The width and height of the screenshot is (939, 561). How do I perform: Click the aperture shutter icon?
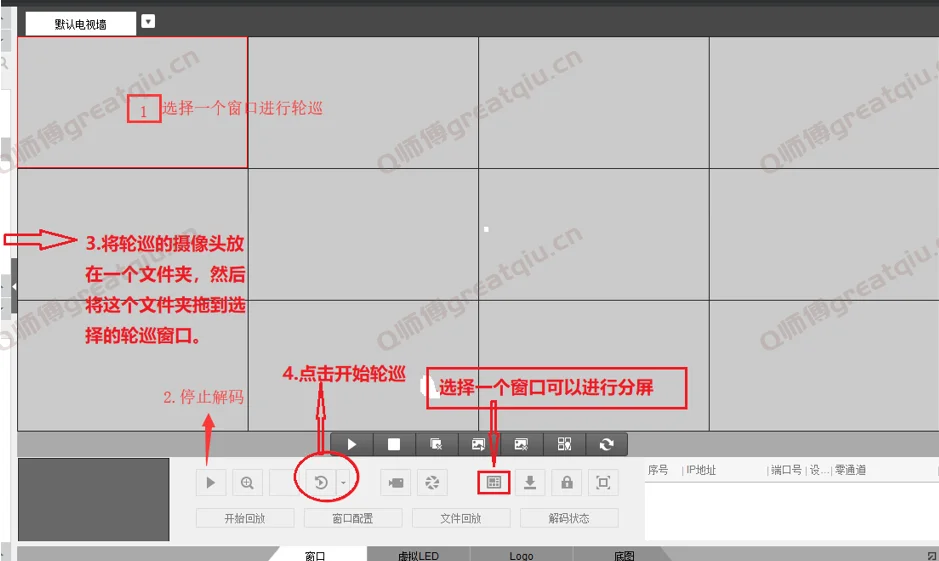(x=432, y=483)
